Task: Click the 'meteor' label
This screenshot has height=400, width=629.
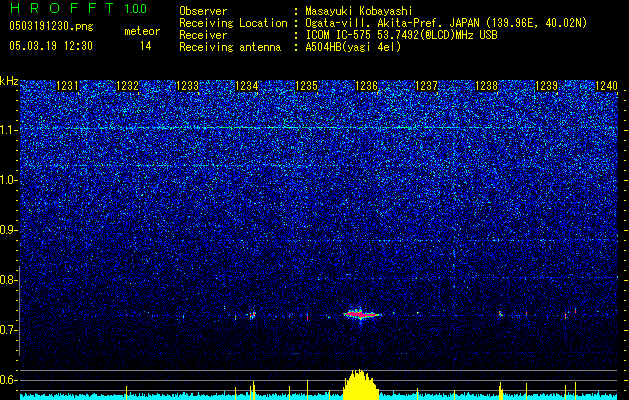Action: [x=142, y=31]
